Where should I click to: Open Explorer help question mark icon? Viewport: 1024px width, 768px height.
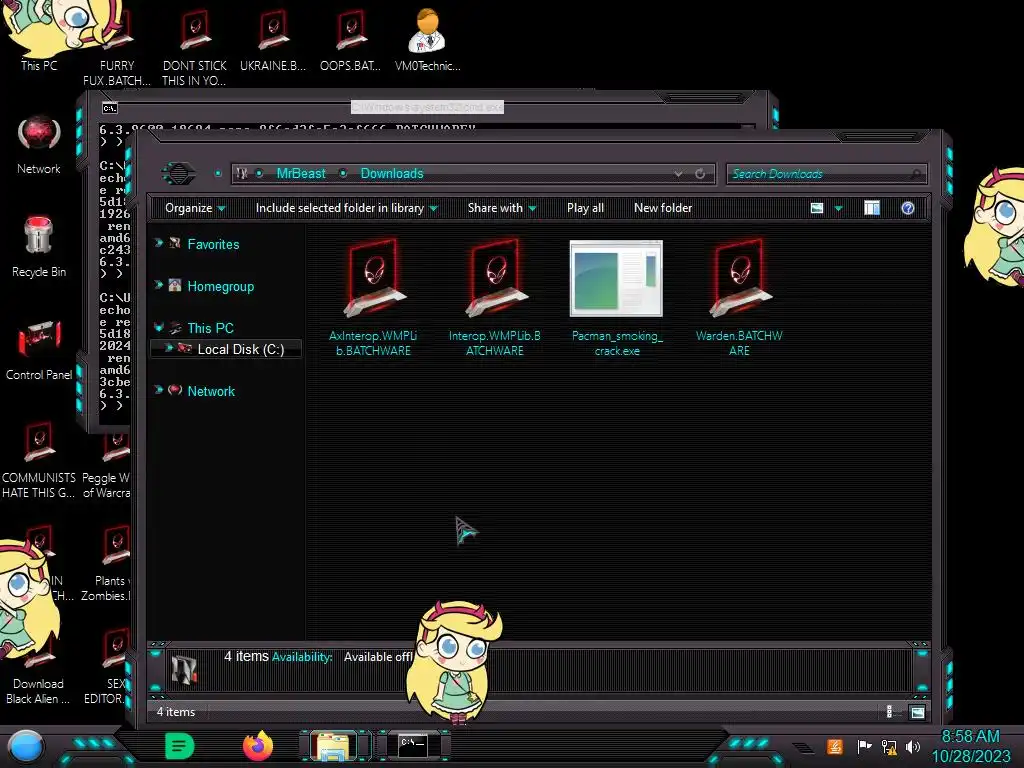click(x=908, y=208)
